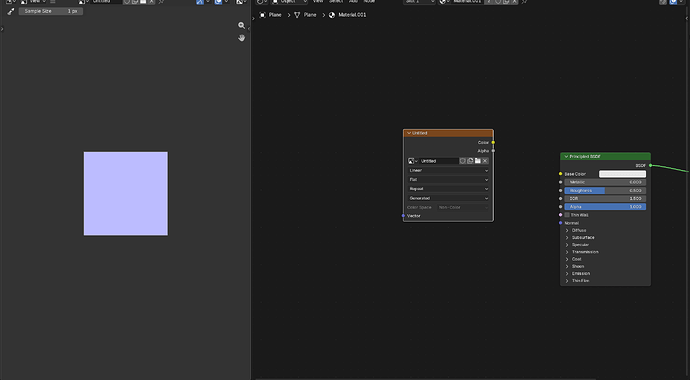Image resolution: width=690 pixels, height=380 pixels.
Task: Open the image editor left toolbar arrow
Action: [x=2, y=29]
